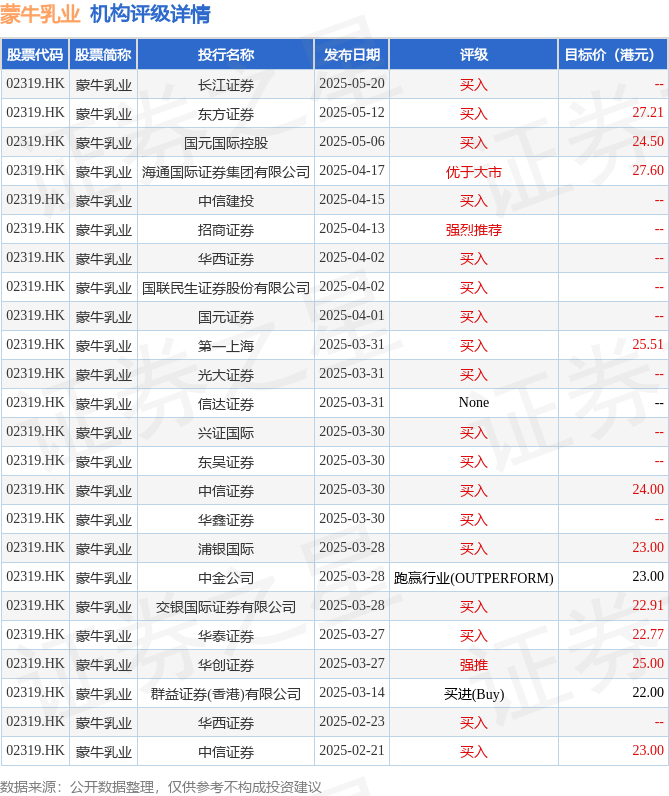
Task: Click the 投行名称 column header
Action: click(226, 54)
